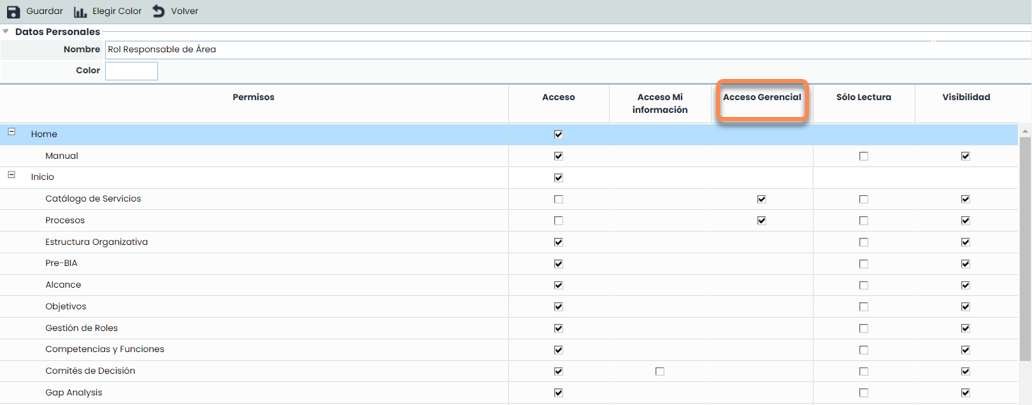Click the scrollbar up arrow

[x=1024, y=131]
